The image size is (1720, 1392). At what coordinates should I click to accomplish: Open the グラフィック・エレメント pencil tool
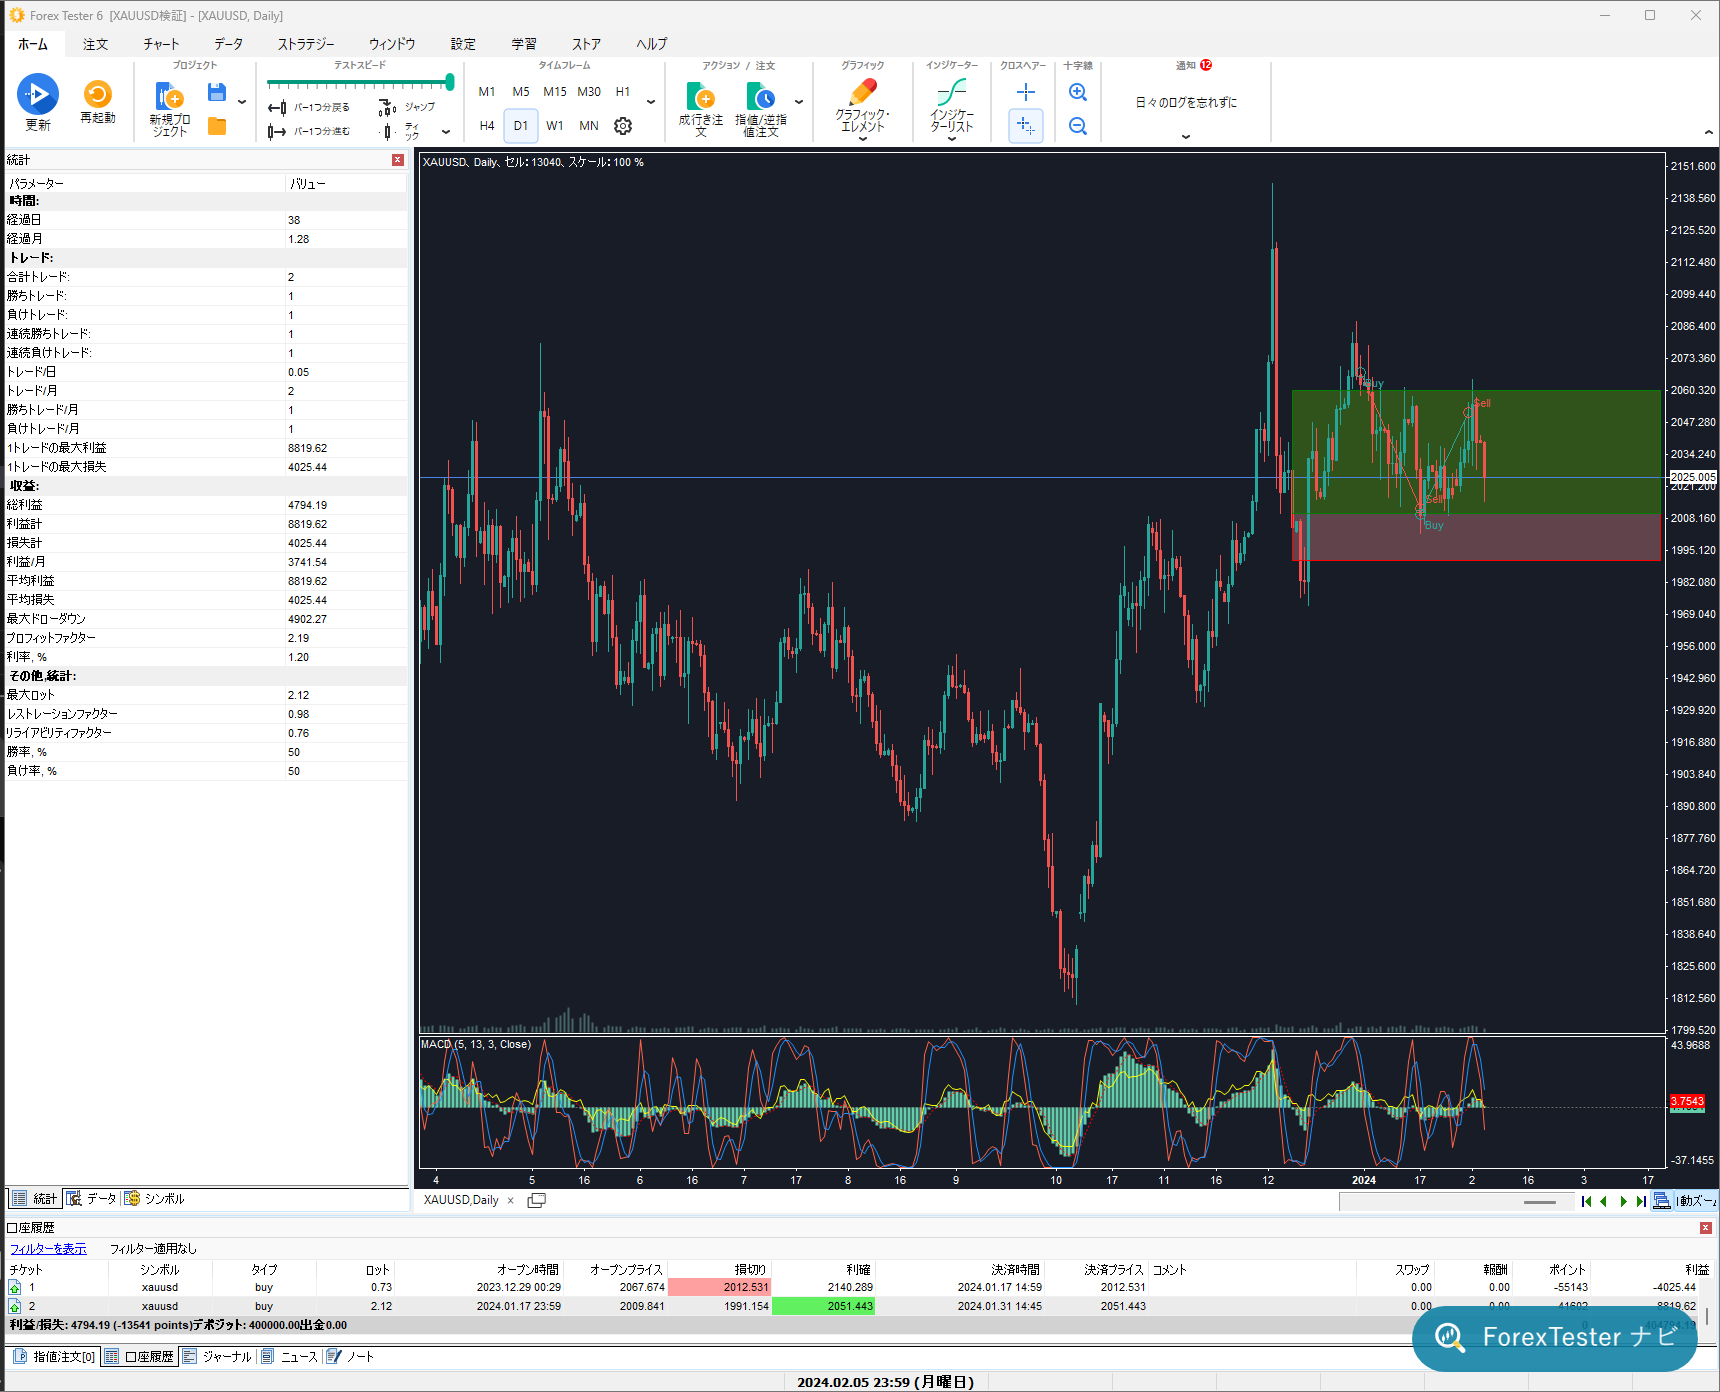coord(862,104)
